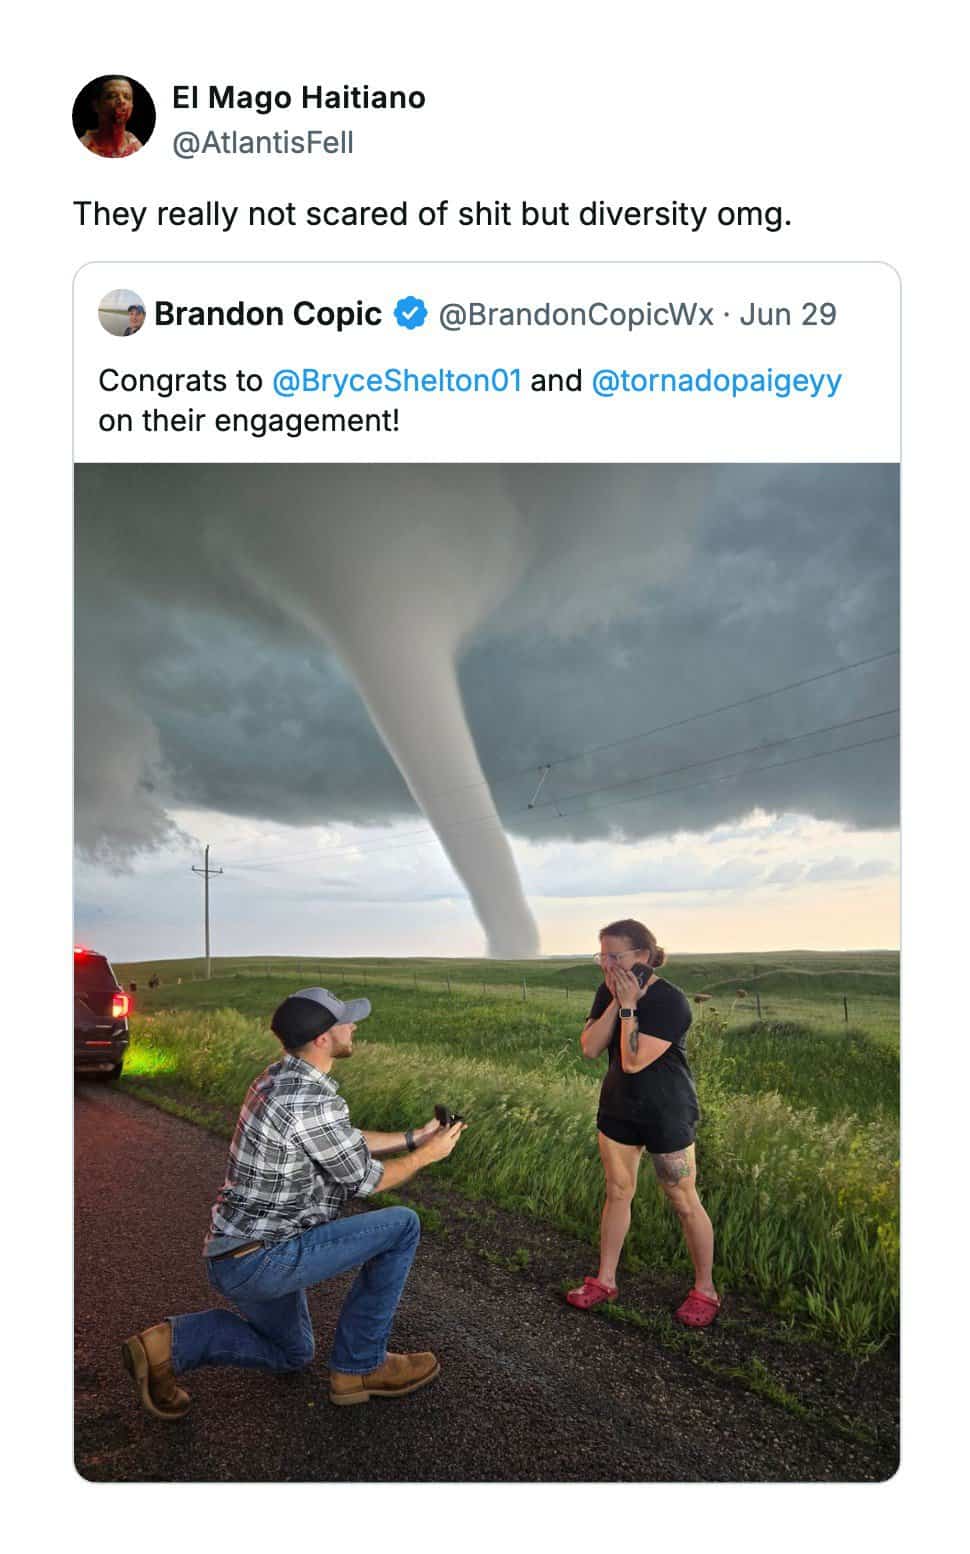The height and width of the screenshot is (1554, 970).
Task: Open El Mago Haitiano's profile avatar
Action: (114, 116)
